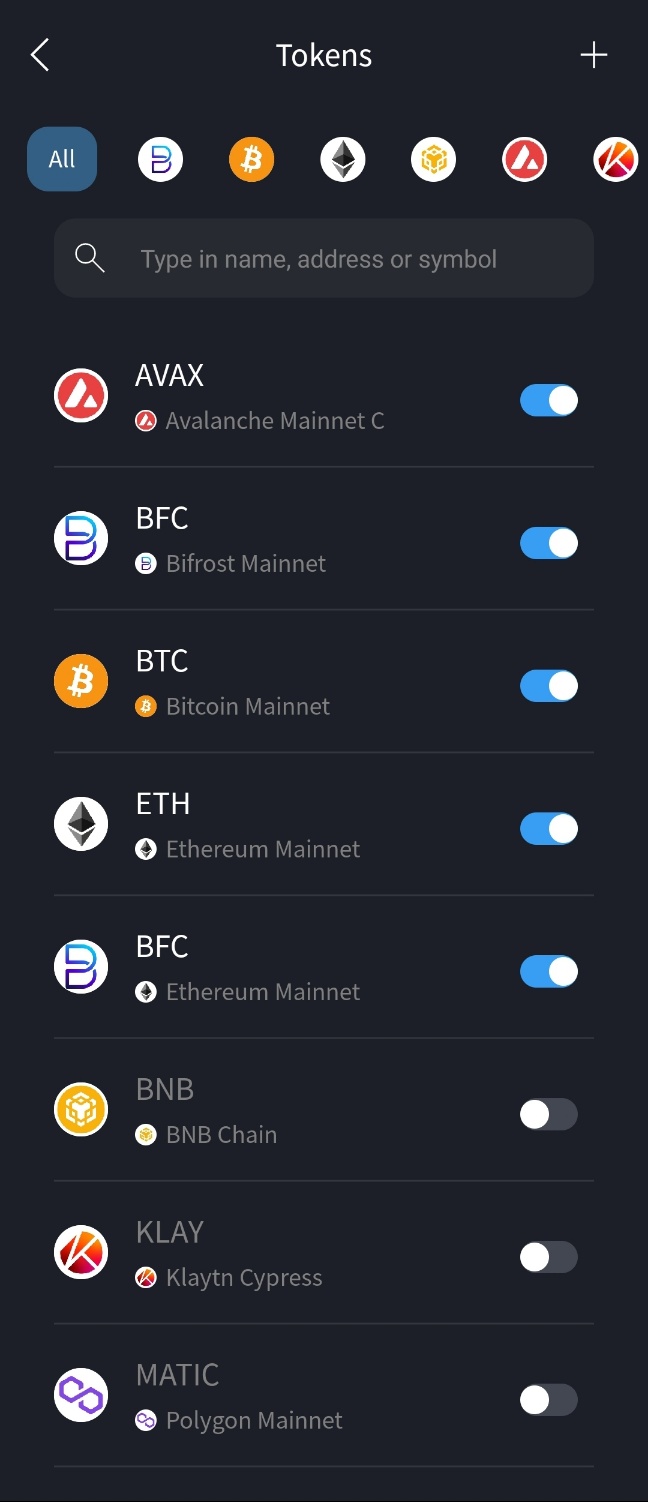Turn off BFC Ethereum Mainnet toggle
This screenshot has width=648, height=1502.
coord(549,971)
